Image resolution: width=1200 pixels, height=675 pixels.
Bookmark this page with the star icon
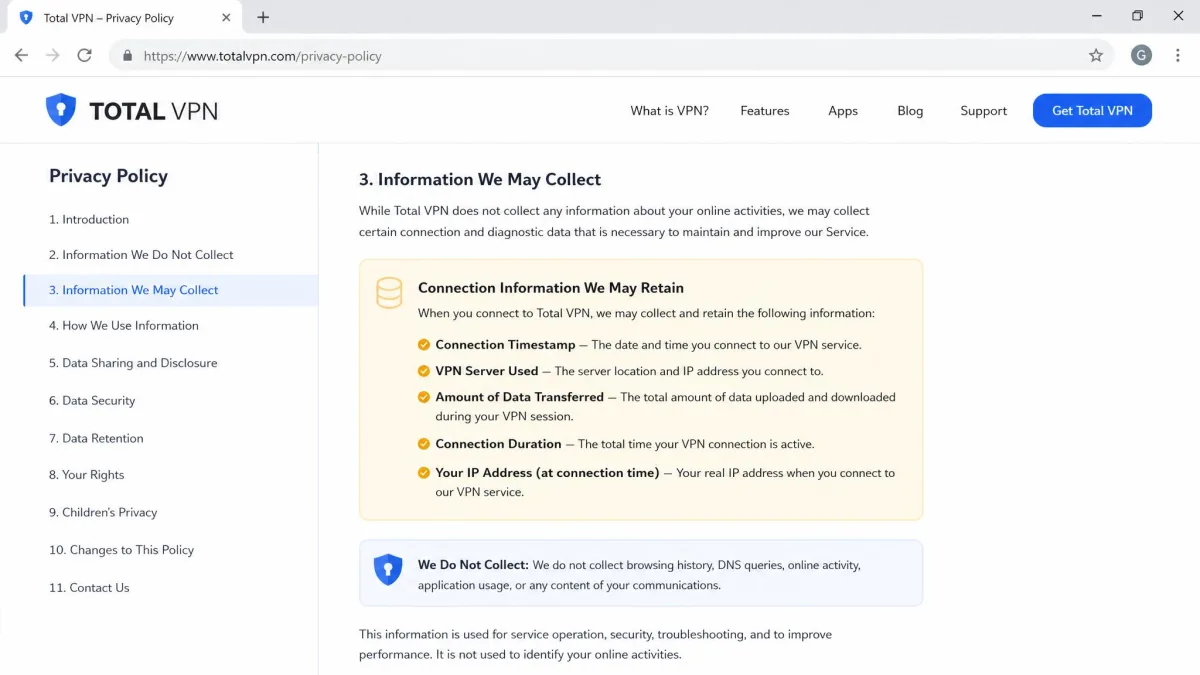tap(1096, 56)
